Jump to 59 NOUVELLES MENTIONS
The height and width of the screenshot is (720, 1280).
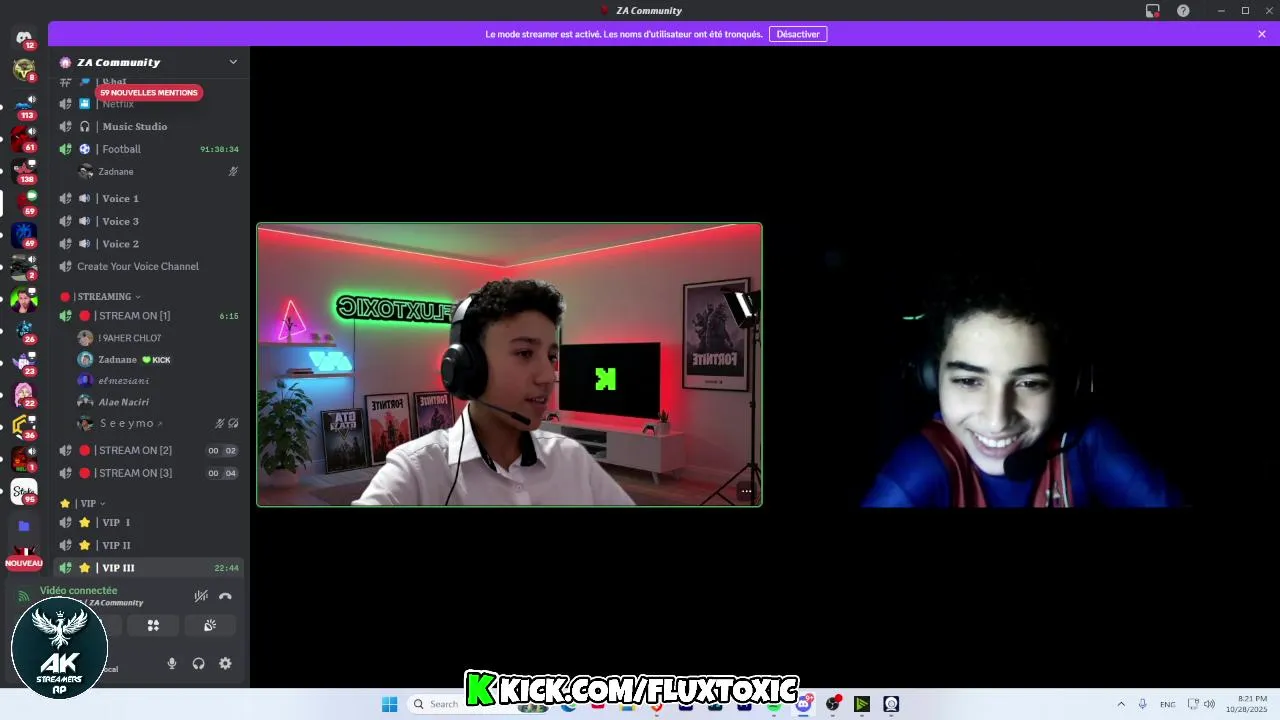pyautogui.click(x=149, y=93)
